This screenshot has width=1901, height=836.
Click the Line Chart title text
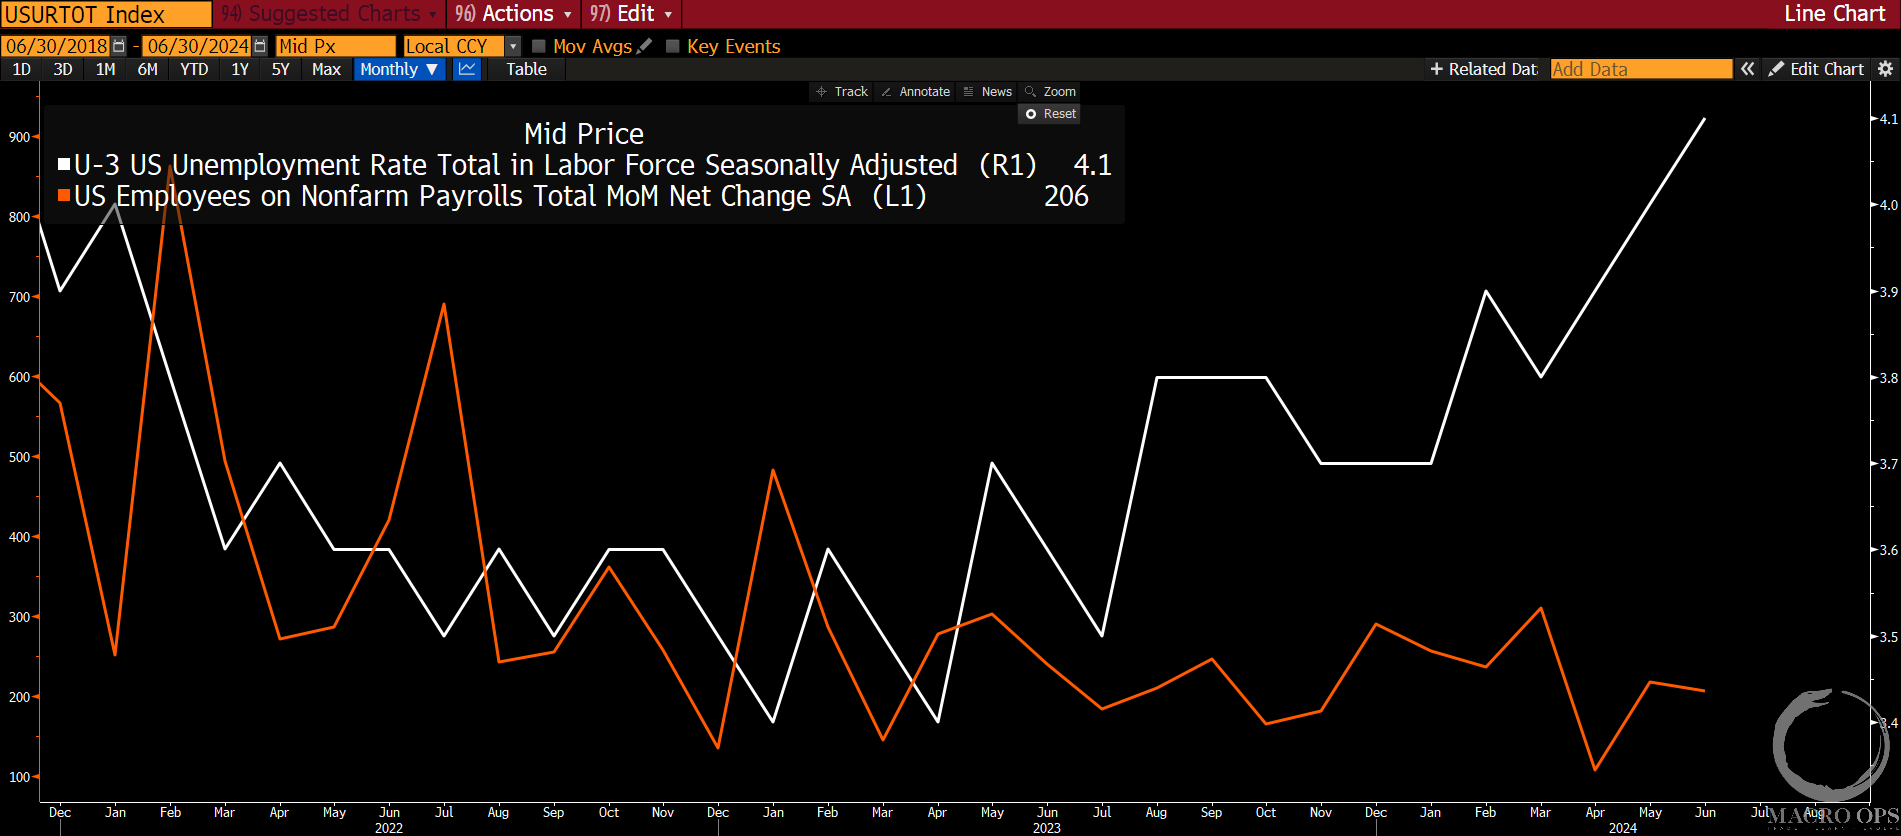1834,14
